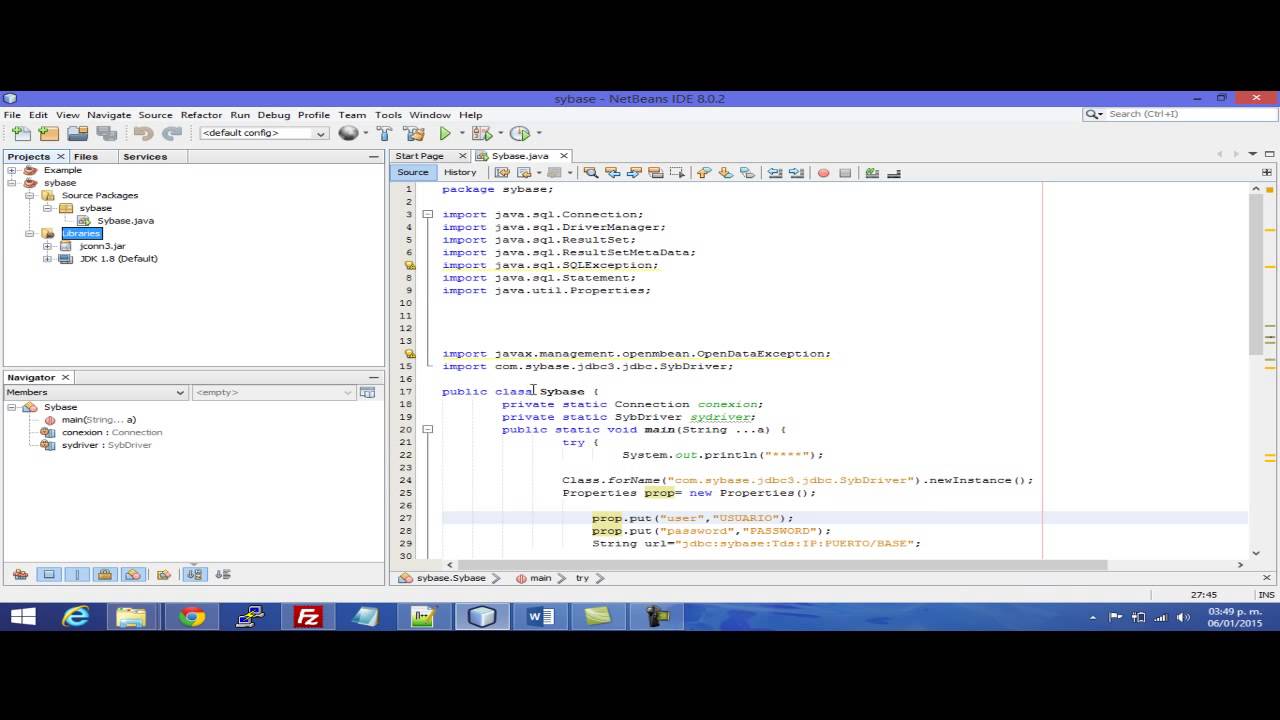Image resolution: width=1280 pixels, height=720 pixels.
Task: Click the Profile Project toolbar icon
Action: click(520, 133)
